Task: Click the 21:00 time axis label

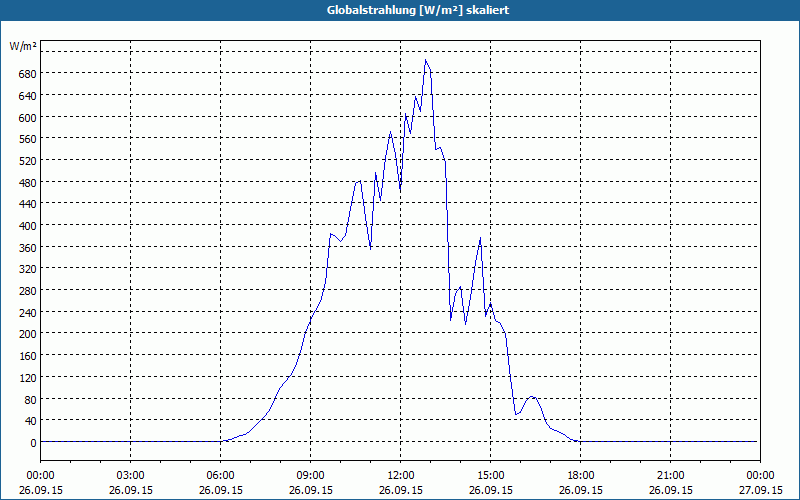Action: tap(670, 476)
